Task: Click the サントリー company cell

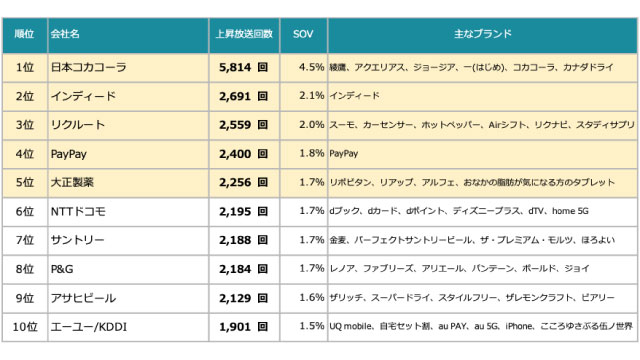Action: click(128, 240)
